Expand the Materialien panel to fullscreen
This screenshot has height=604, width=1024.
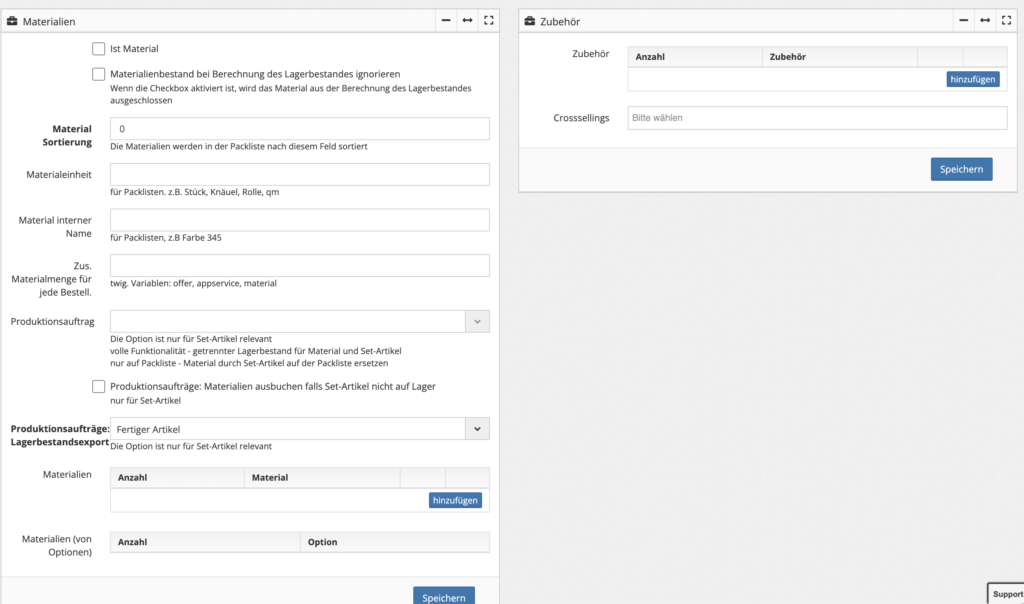pyautogui.click(x=488, y=21)
